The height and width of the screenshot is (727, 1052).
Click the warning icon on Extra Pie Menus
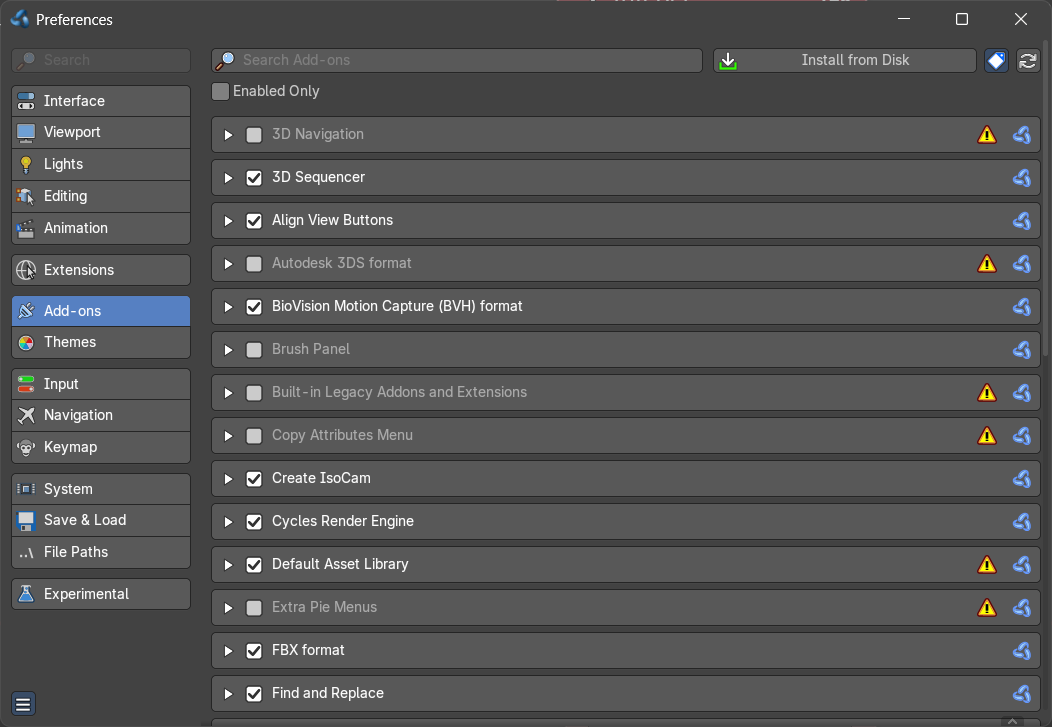point(986,608)
